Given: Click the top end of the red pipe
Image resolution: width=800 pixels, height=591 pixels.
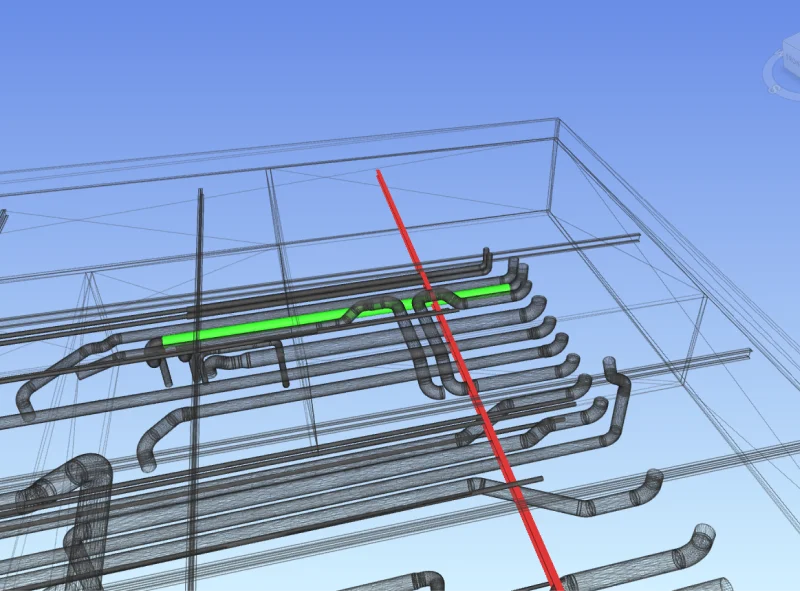Looking at the screenshot, I should tap(379, 173).
